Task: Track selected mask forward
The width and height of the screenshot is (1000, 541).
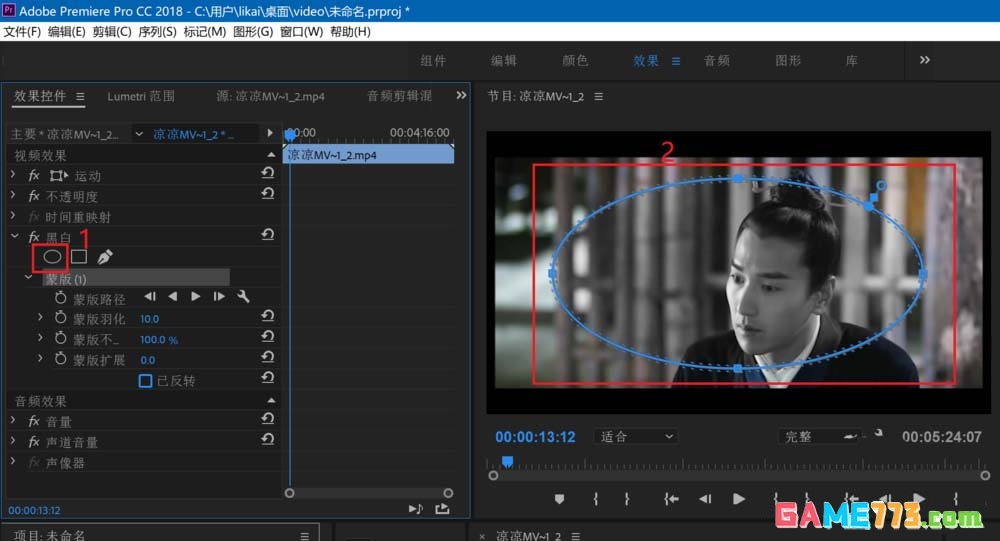Action: 196,296
